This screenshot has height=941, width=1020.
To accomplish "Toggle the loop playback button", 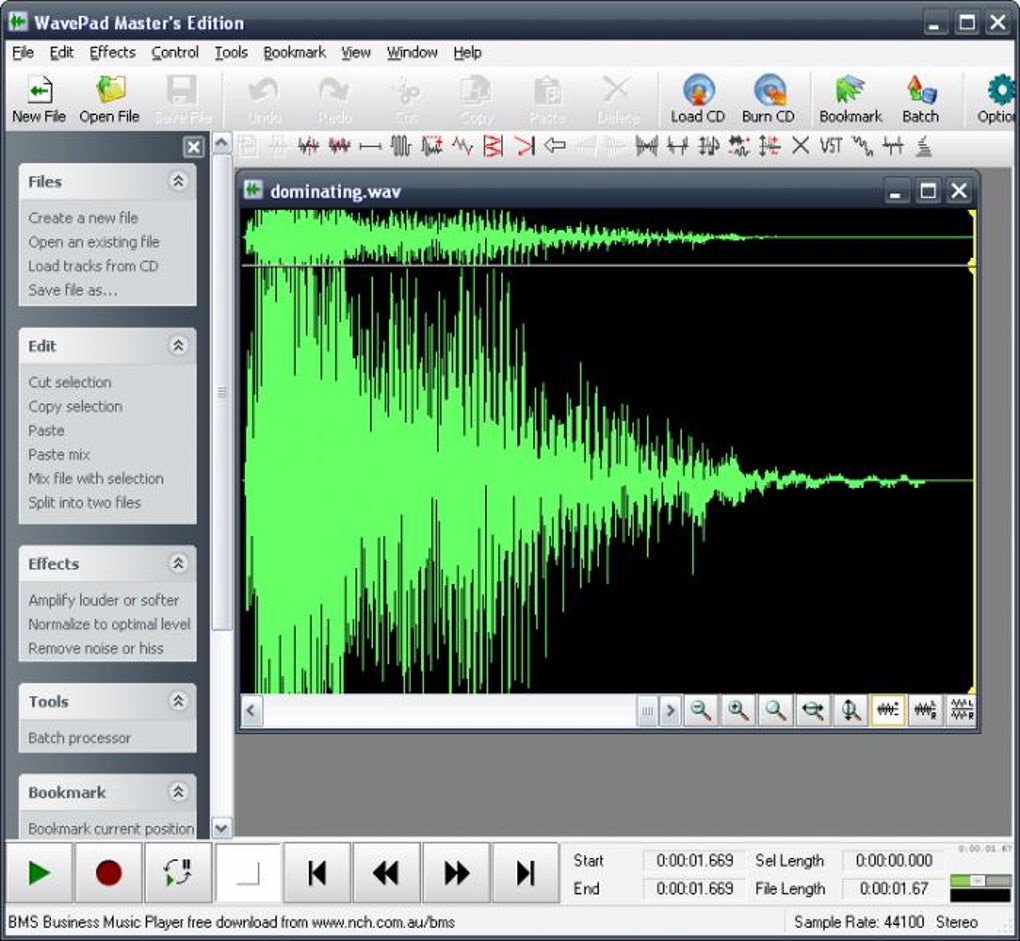I will (x=177, y=873).
